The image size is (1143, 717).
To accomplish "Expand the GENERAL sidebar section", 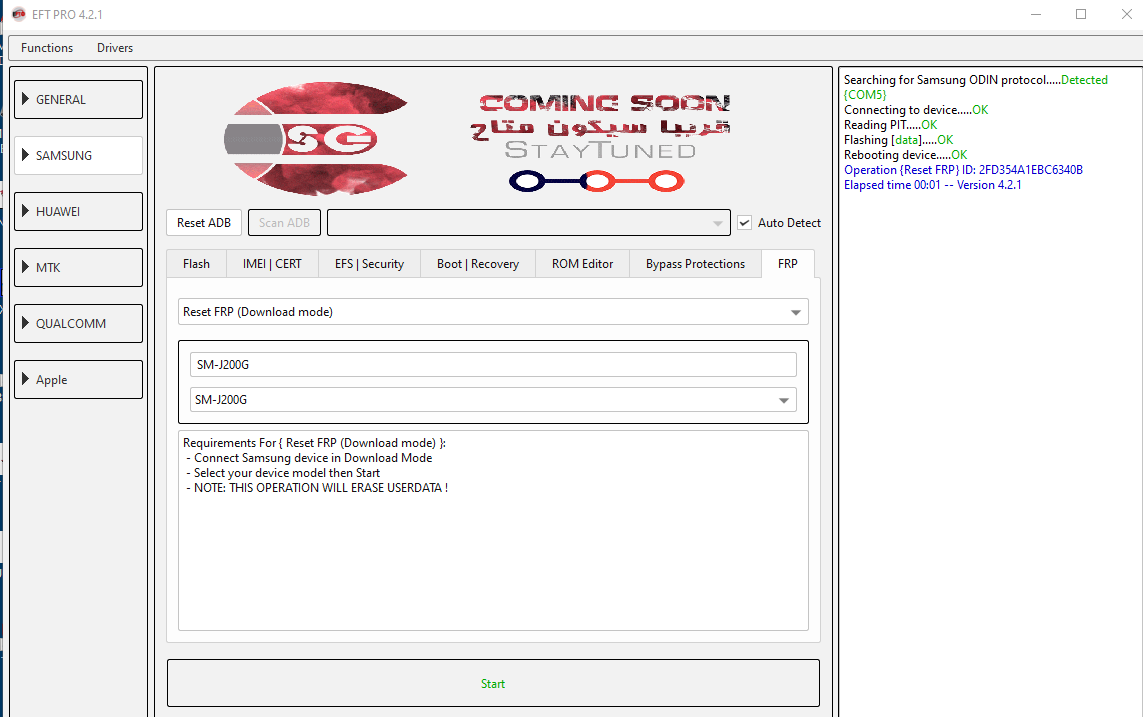I will click(x=79, y=99).
